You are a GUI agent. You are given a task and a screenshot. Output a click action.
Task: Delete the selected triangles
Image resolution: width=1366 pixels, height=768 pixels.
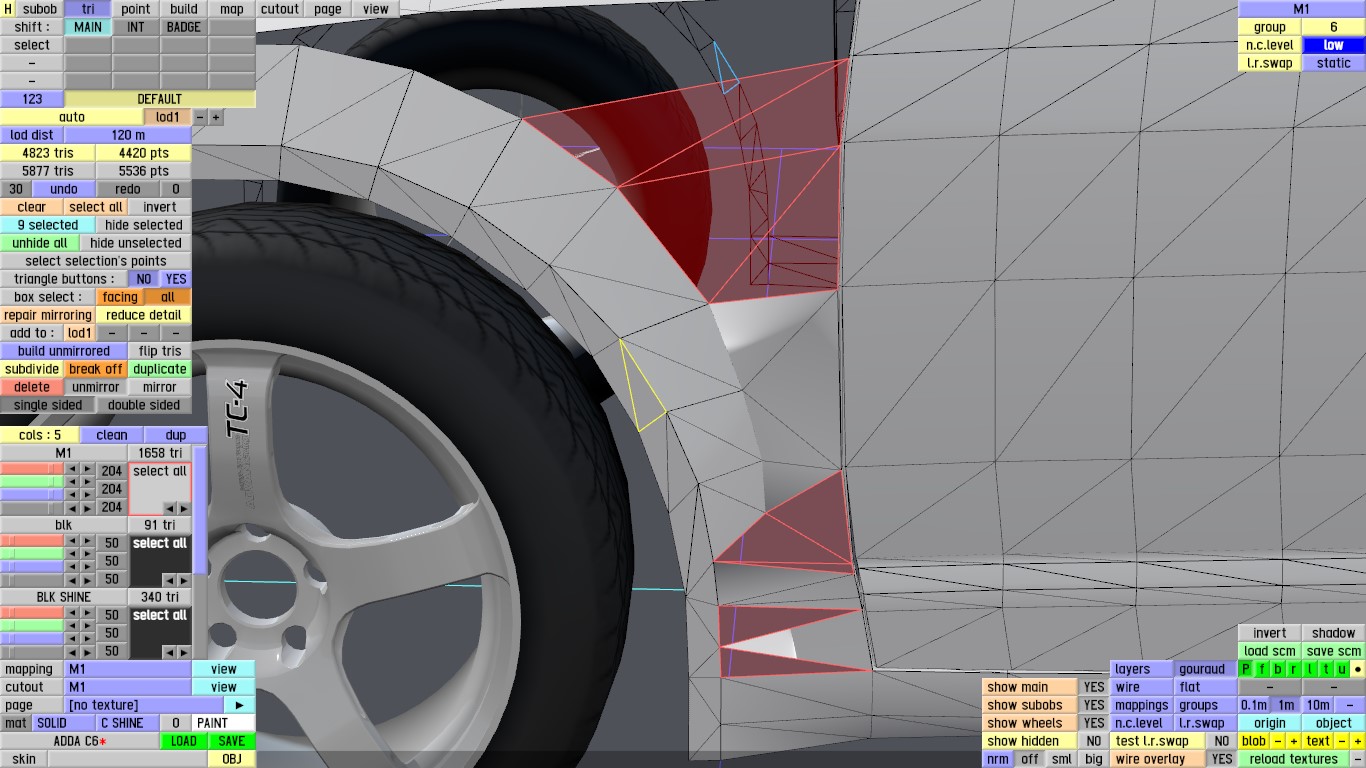pyautogui.click(x=32, y=387)
